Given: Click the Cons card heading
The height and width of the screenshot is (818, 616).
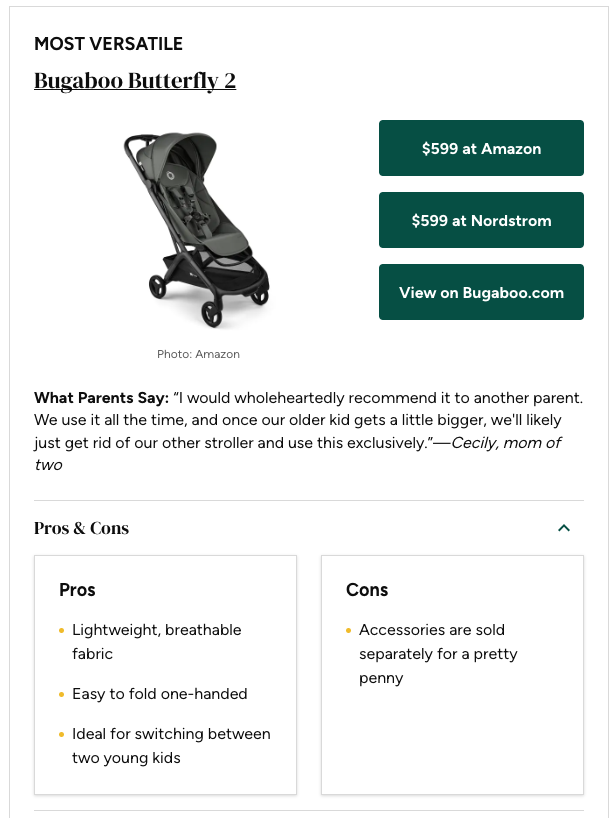Looking at the screenshot, I should pyautogui.click(x=367, y=590).
